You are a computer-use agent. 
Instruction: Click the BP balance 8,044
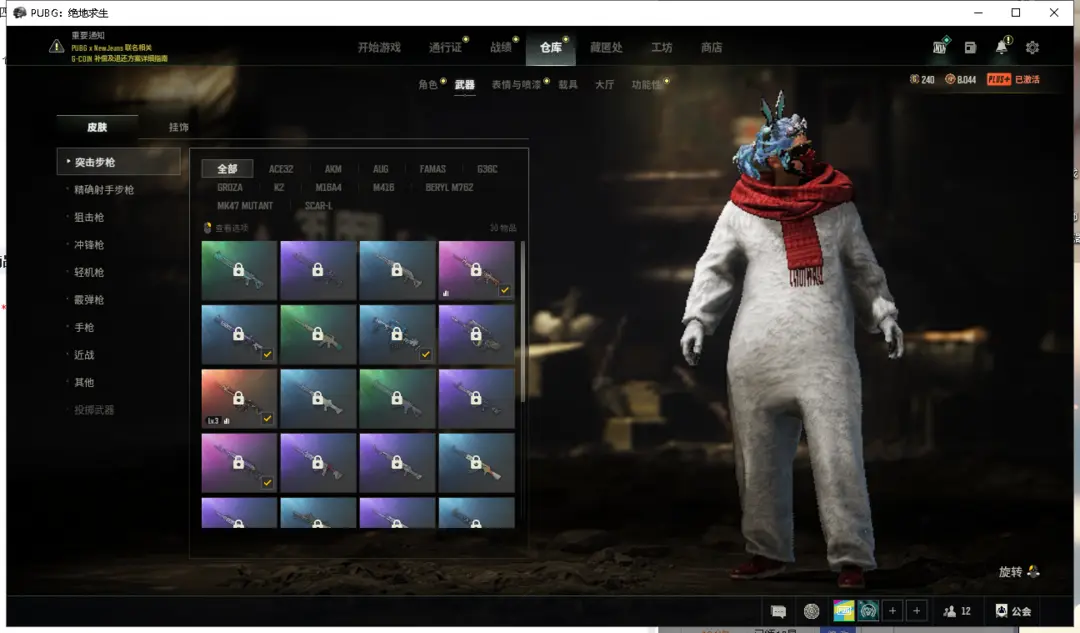(x=960, y=79)
